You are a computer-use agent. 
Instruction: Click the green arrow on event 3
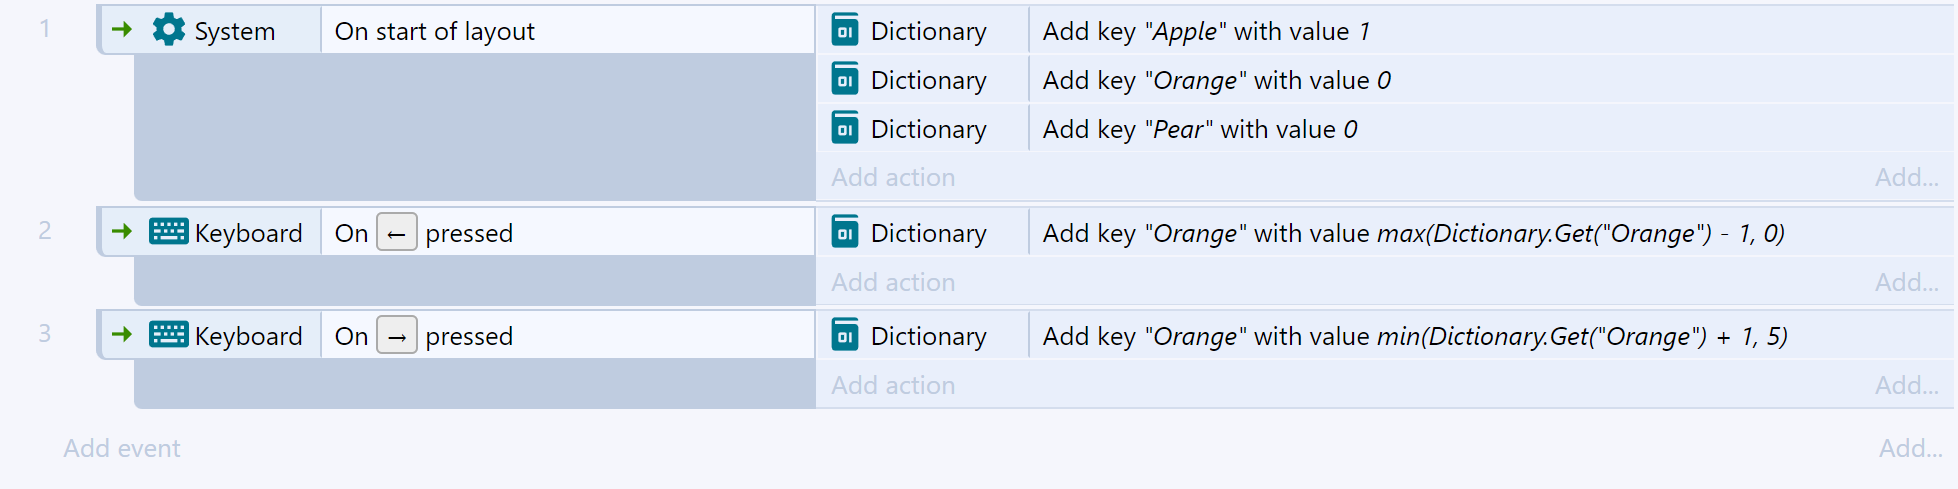(122, 335)
